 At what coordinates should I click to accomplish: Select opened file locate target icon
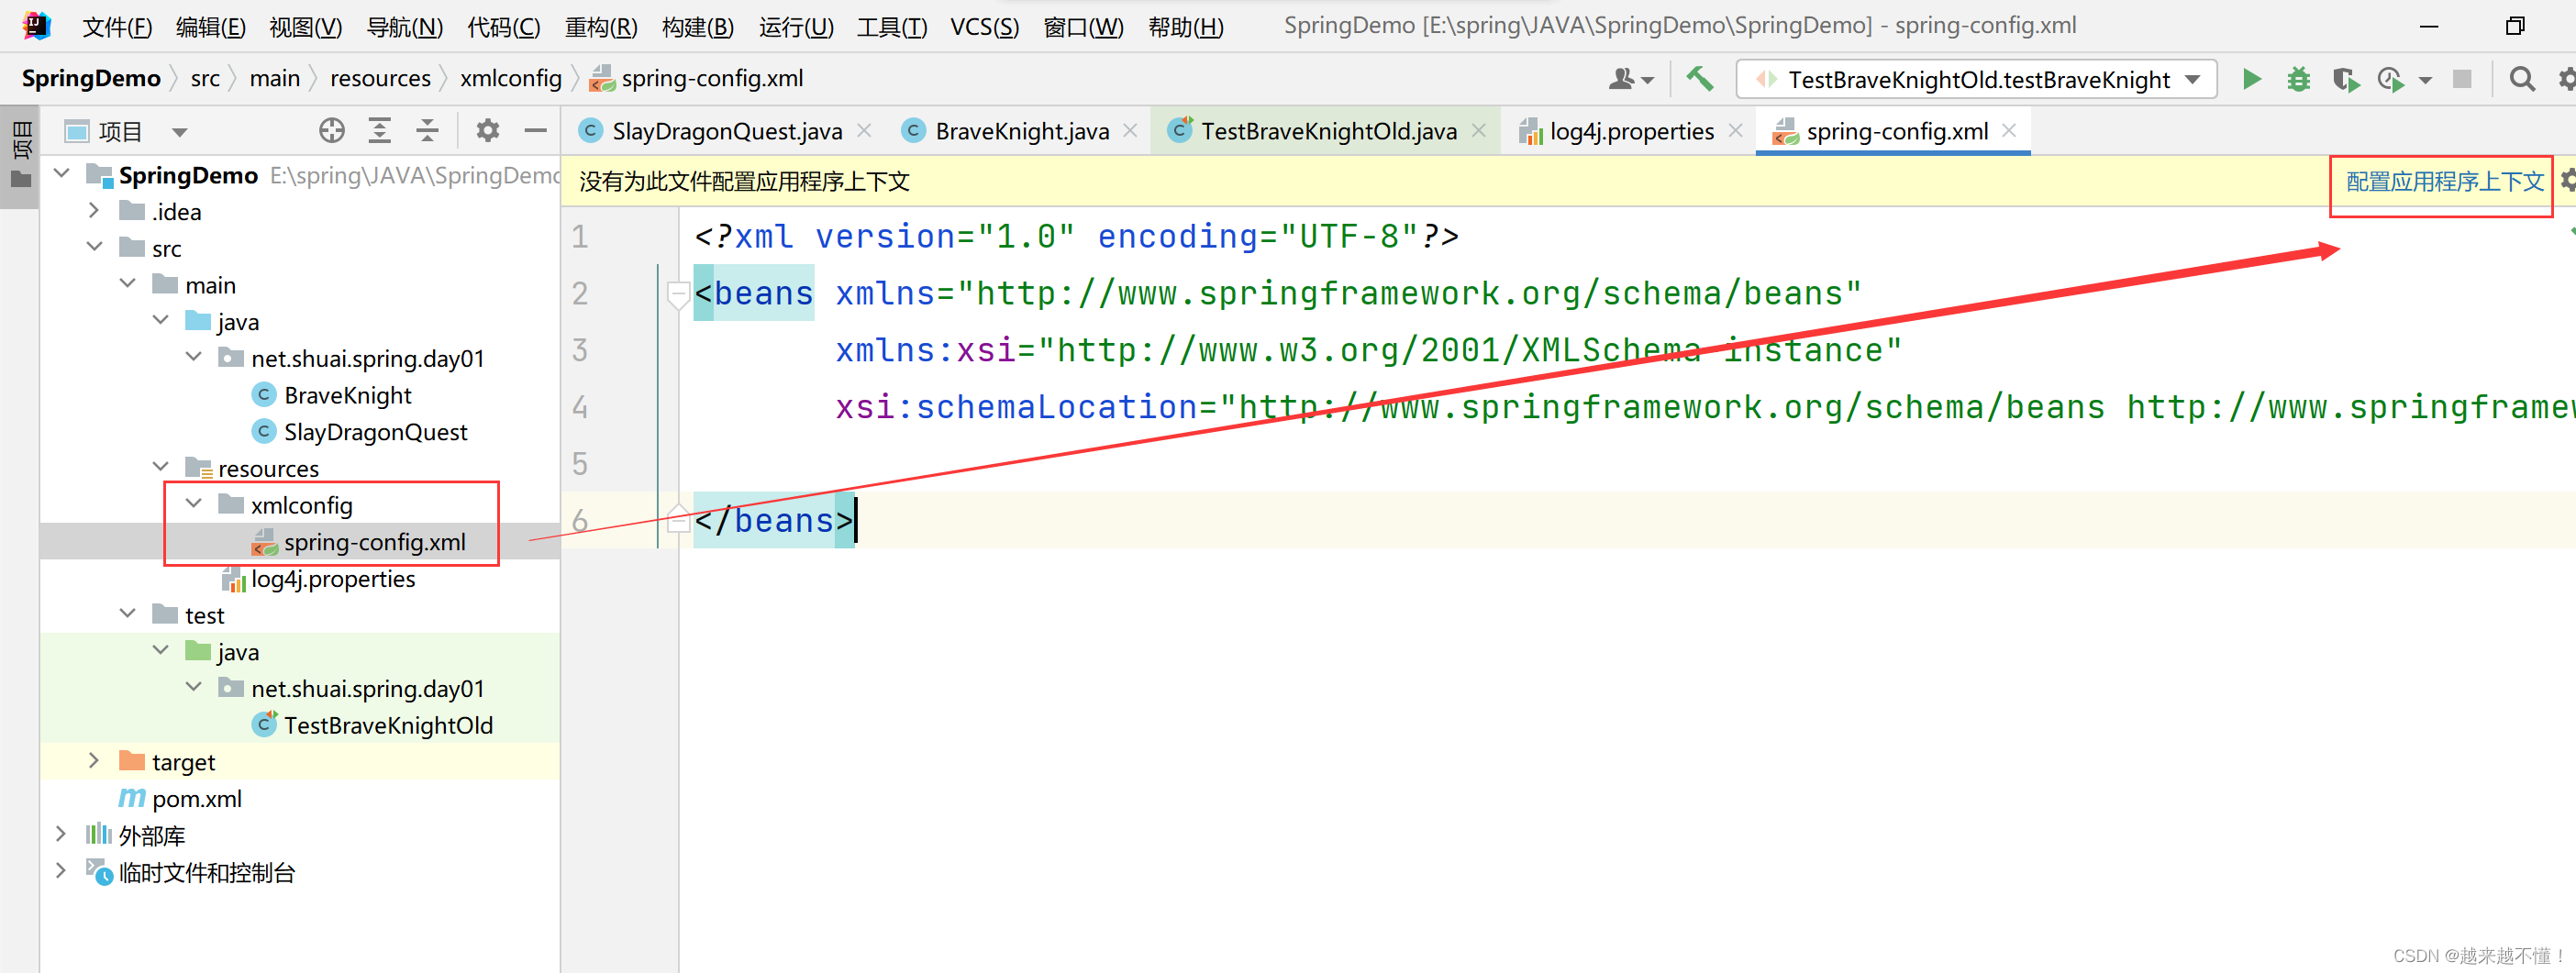coord(332,131)
